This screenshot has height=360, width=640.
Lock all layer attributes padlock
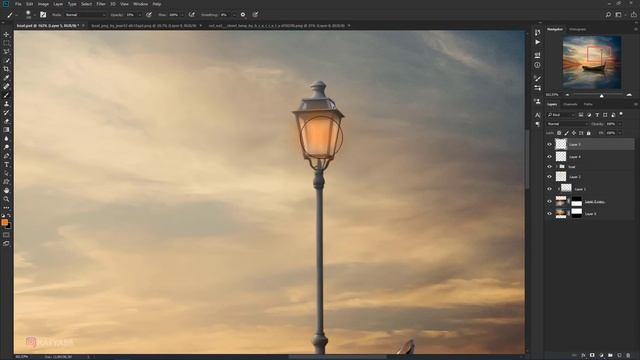[589, 133]
